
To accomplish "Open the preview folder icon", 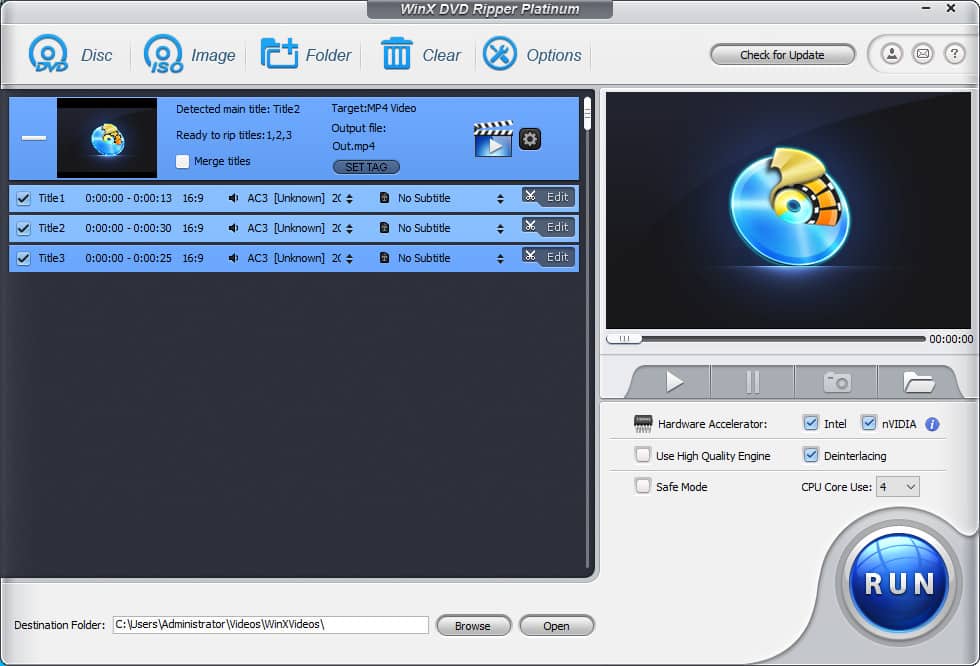I will pos(917,382).
